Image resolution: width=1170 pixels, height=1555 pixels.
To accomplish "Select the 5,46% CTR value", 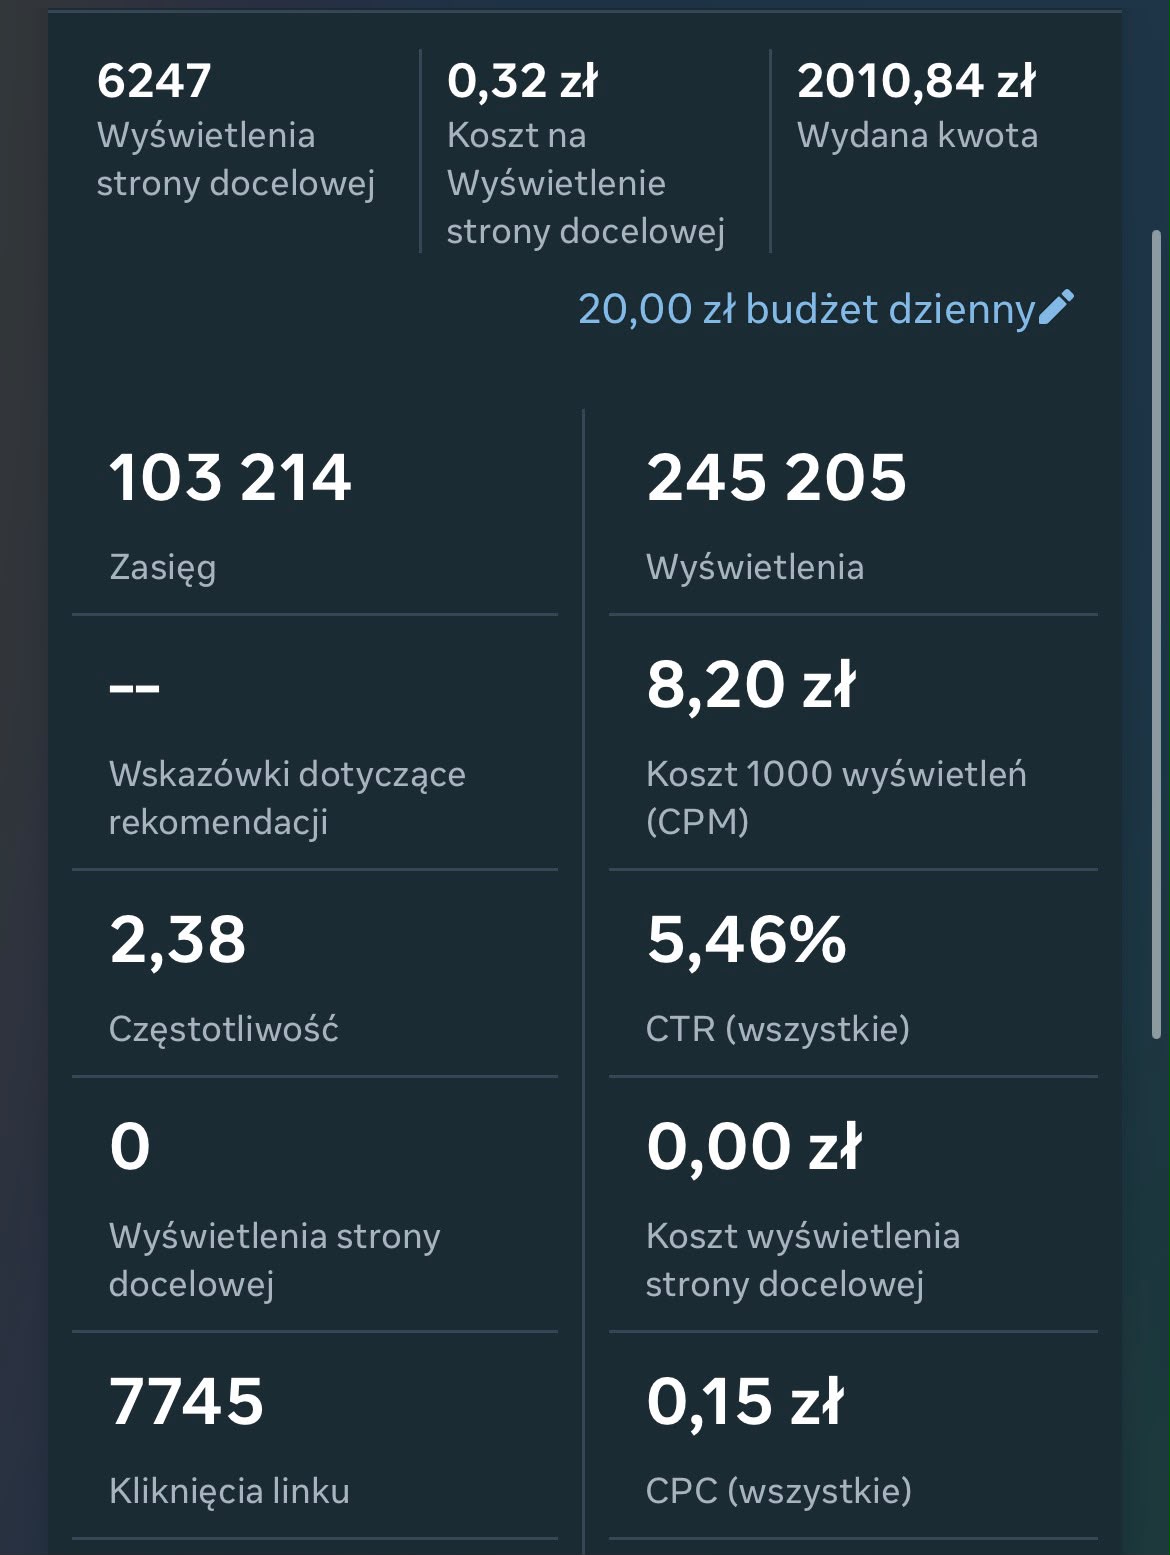I will (x=746, y=940).
